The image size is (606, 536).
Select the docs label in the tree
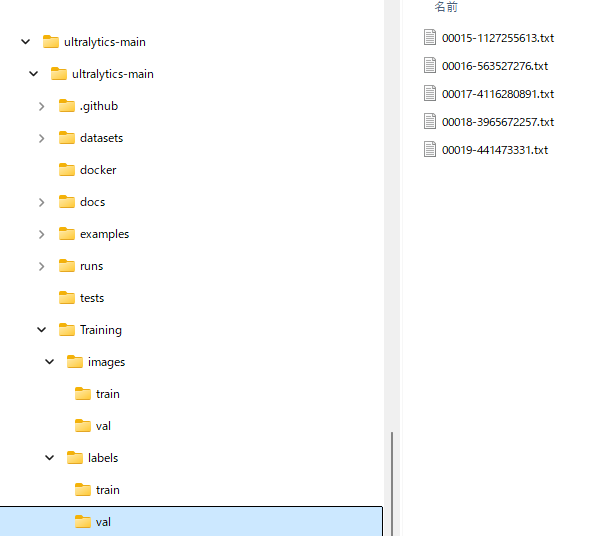click(92, 202)
